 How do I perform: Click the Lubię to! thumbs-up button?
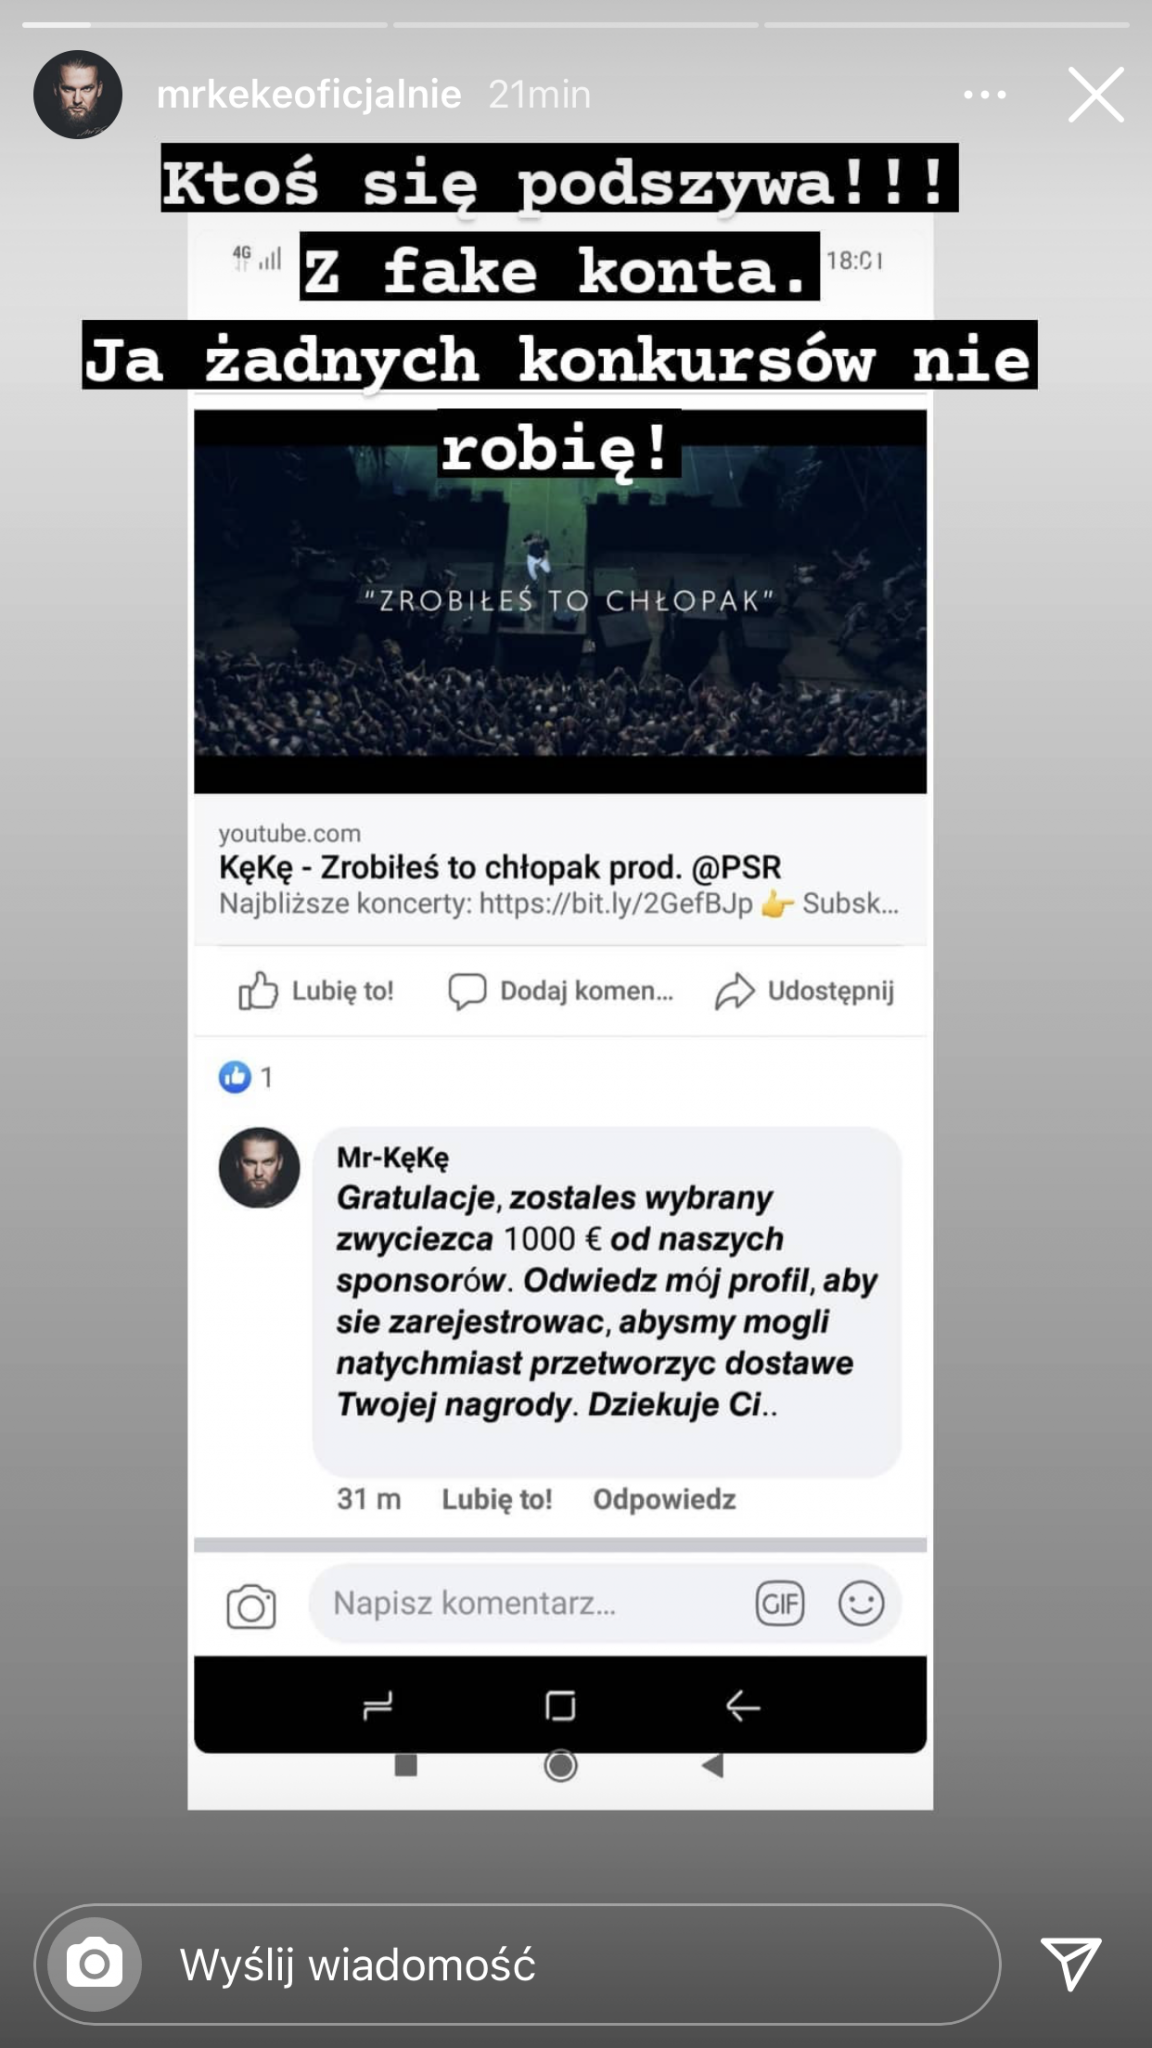[316, 991]
